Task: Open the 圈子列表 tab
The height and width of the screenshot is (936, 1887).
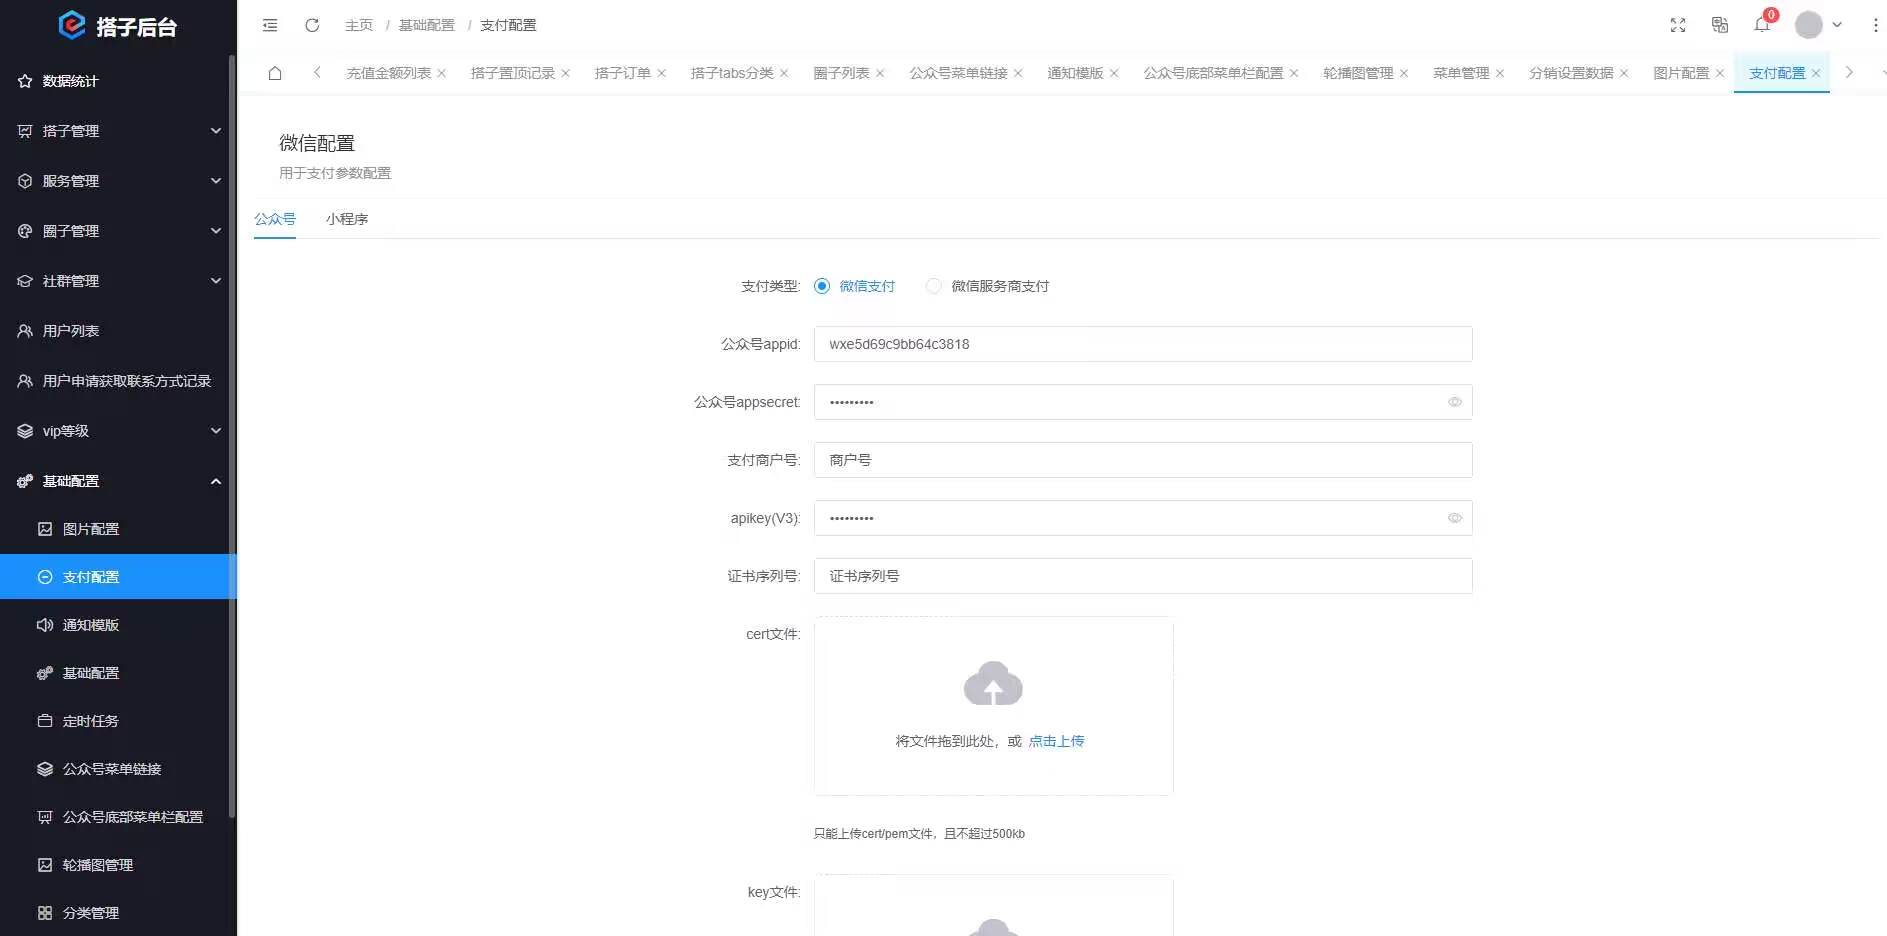Action: coord(841,73)
